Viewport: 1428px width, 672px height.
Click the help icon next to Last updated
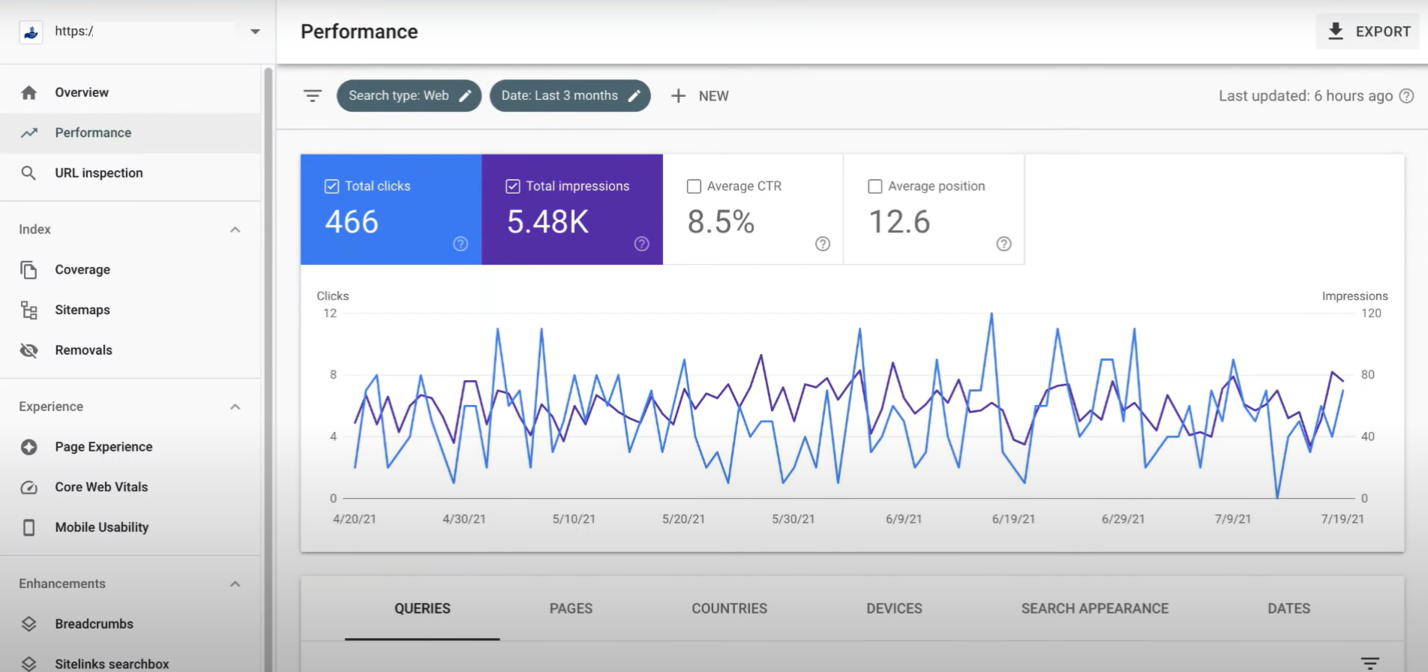(1406, 96)
